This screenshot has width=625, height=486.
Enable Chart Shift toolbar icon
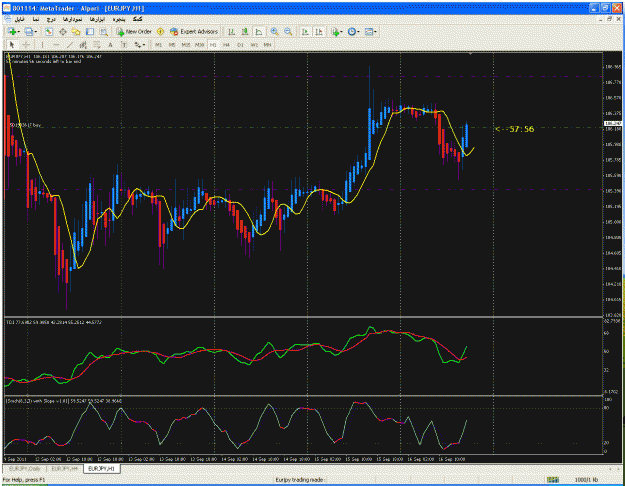(319, 31)
